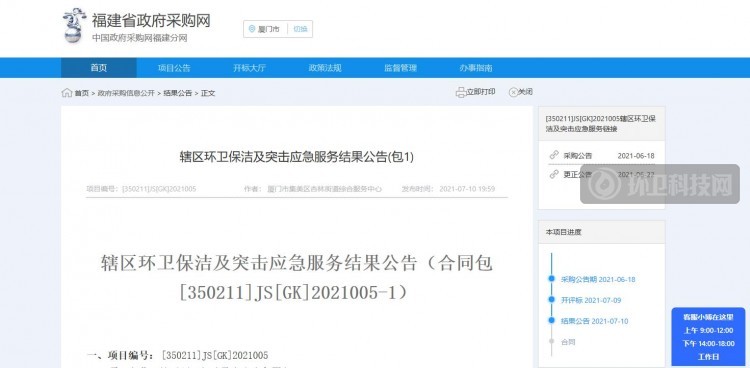Click the 立即打印 text button

pos(481,92)
